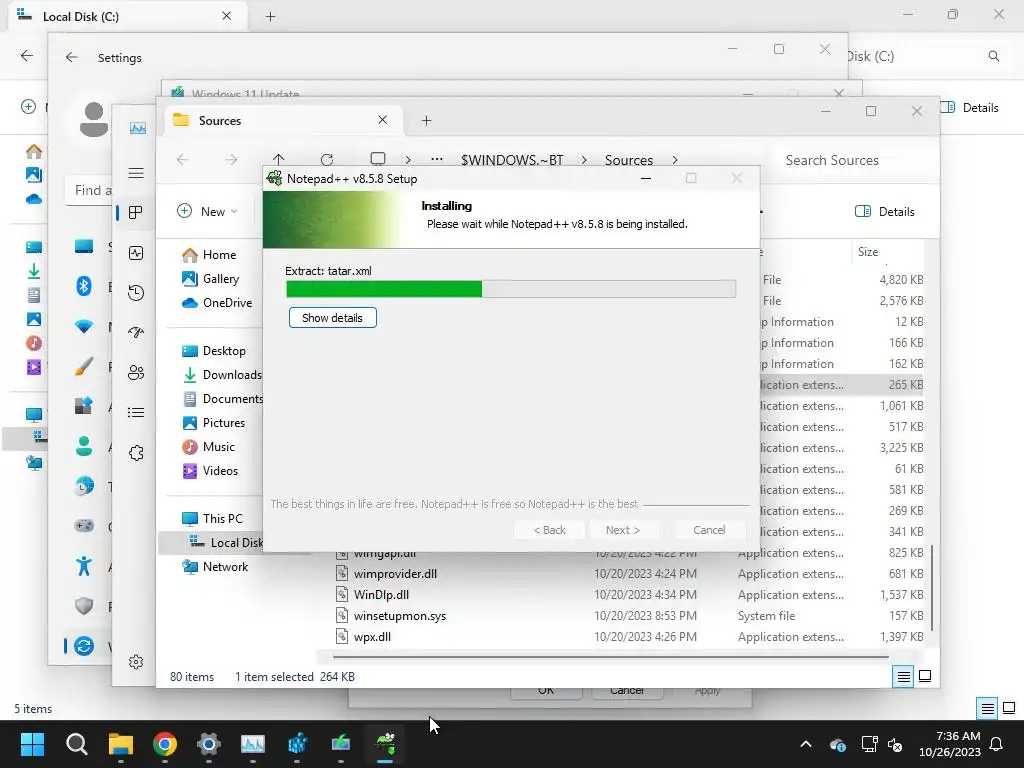This screenshot has height=768, width=1024.
Task: Switch to details list view icon in Sources
Action: (x=903, y=677)
